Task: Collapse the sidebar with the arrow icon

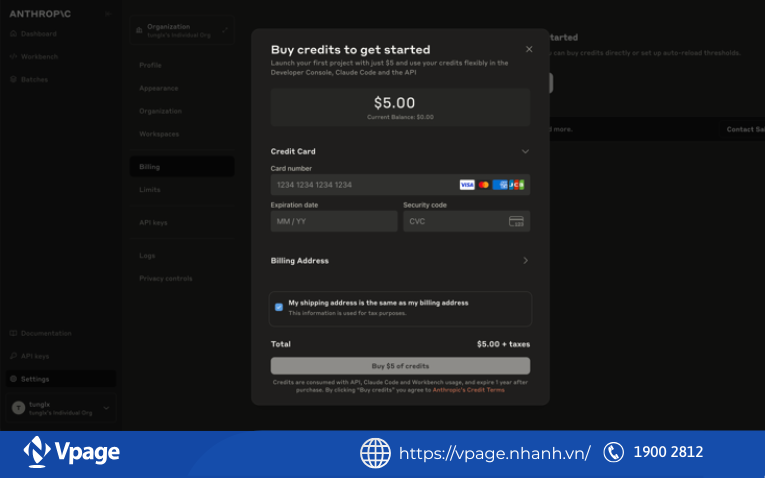Action: click(108, 14)
